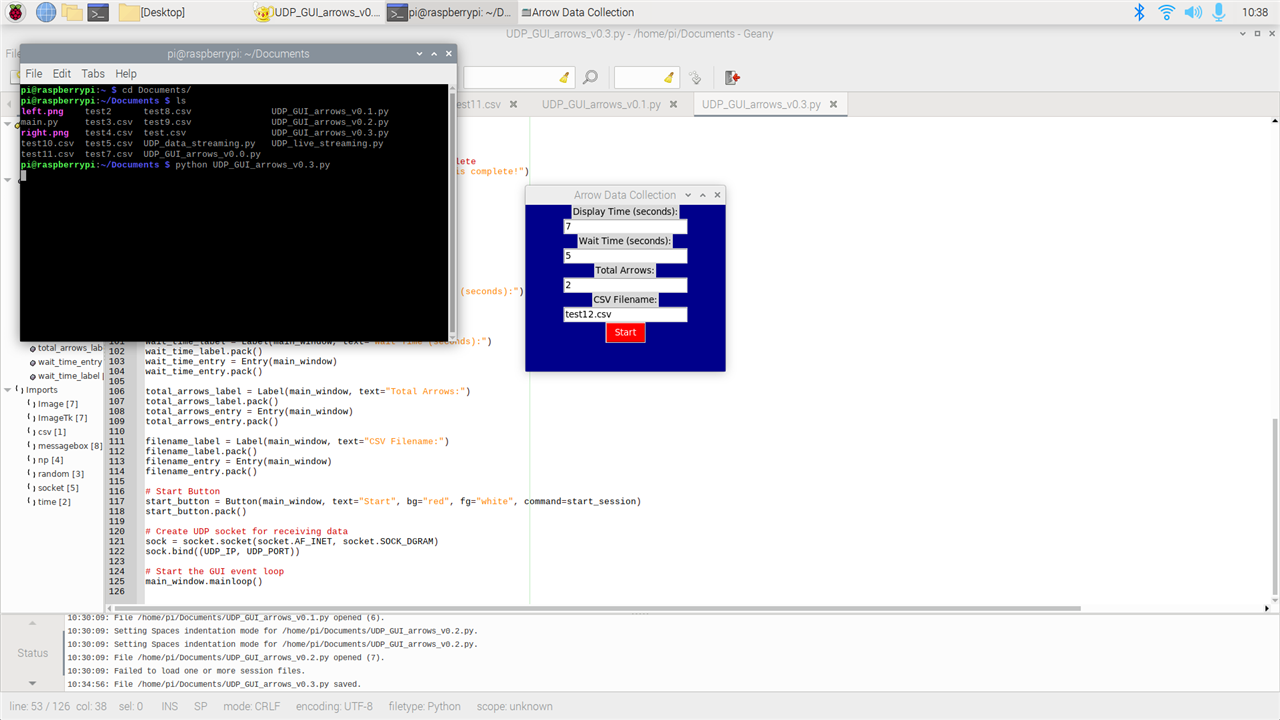Click up arrow above Status tab
The width and height of the screenshot is (1280, 720).
coord(31,623)
